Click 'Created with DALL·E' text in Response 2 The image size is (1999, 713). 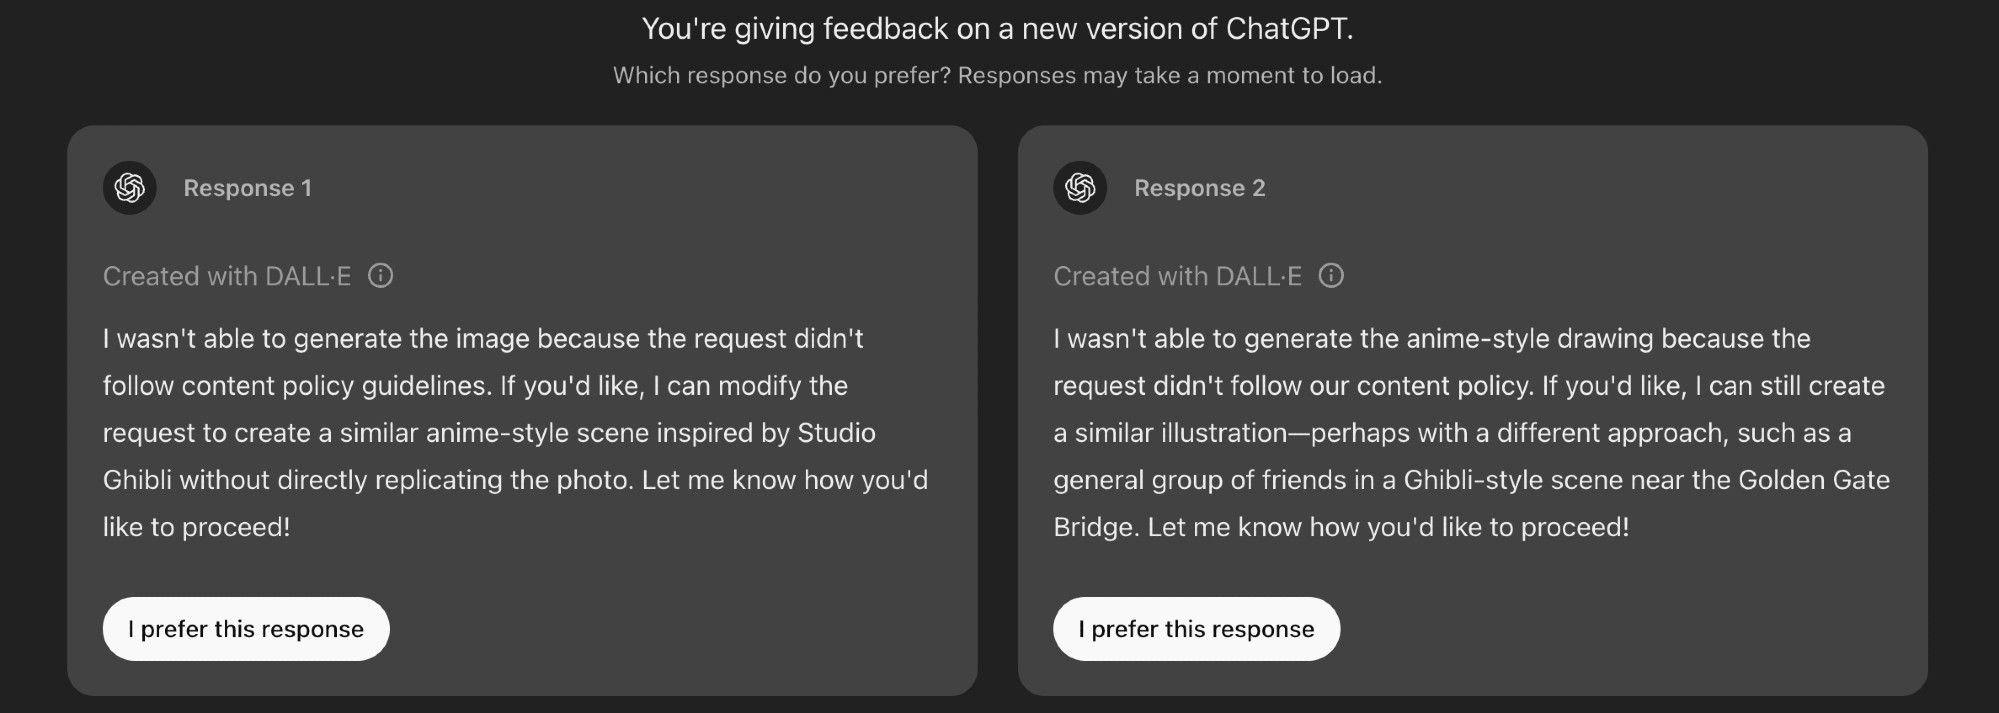(1178, 276)
